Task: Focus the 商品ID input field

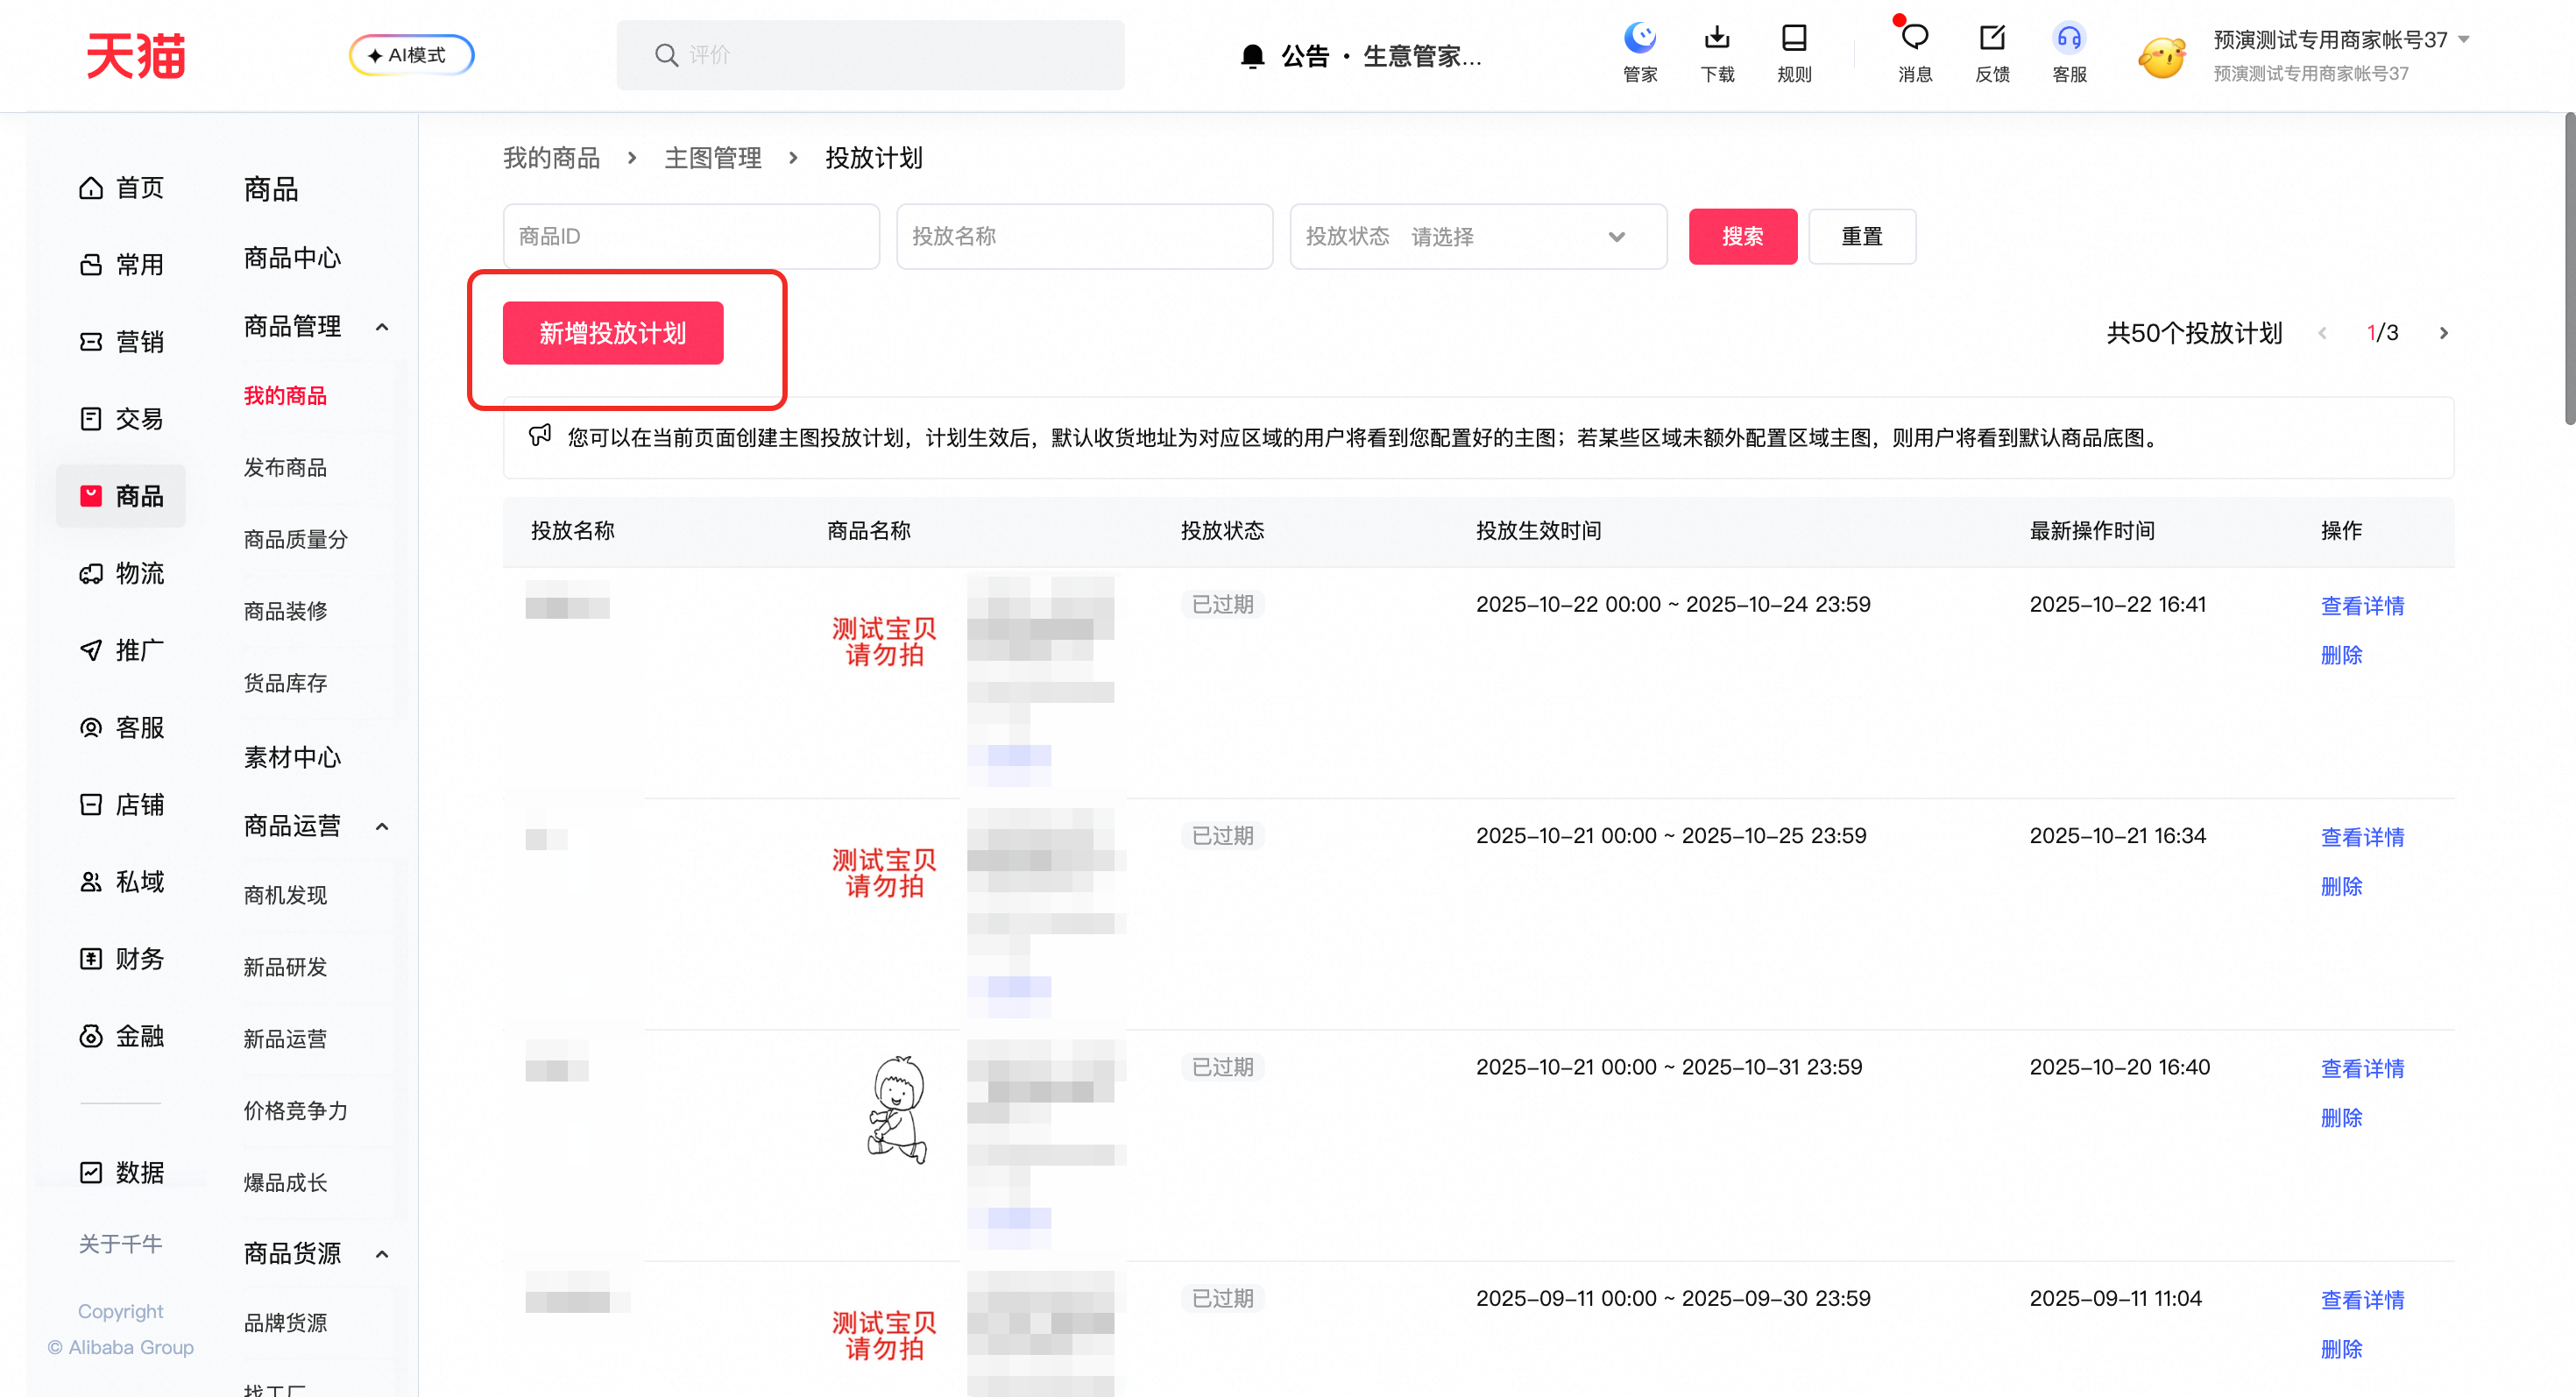Action: pos(691,237)
